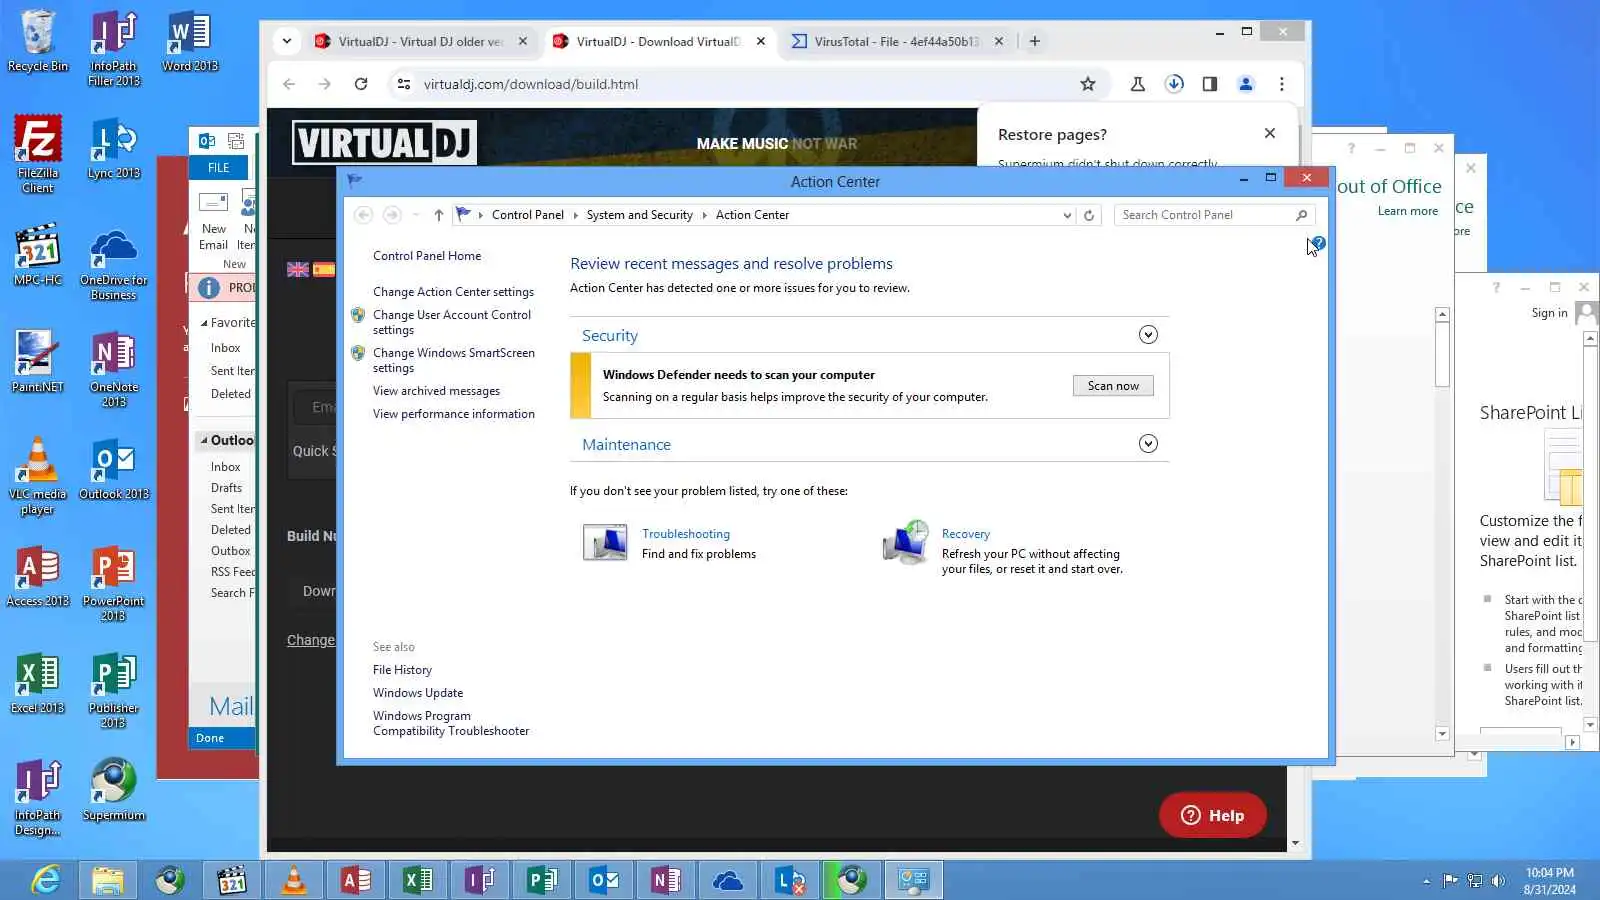1600x900 pixels.
Task: Open the browser side panel icon
Action: click(1210, 84)
